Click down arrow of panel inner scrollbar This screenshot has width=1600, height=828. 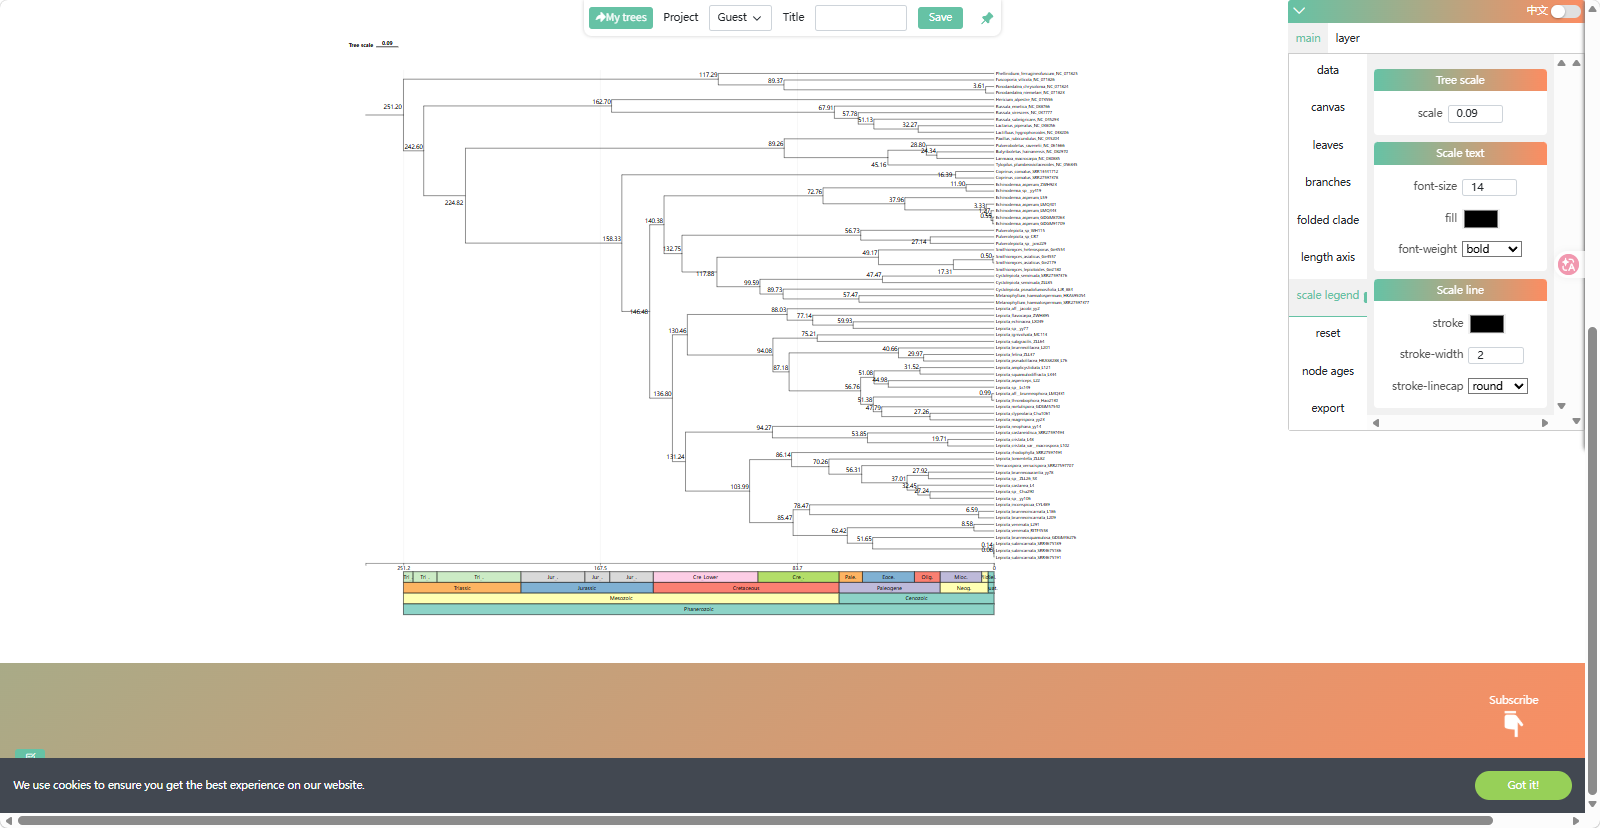[x=1562, y=406]
